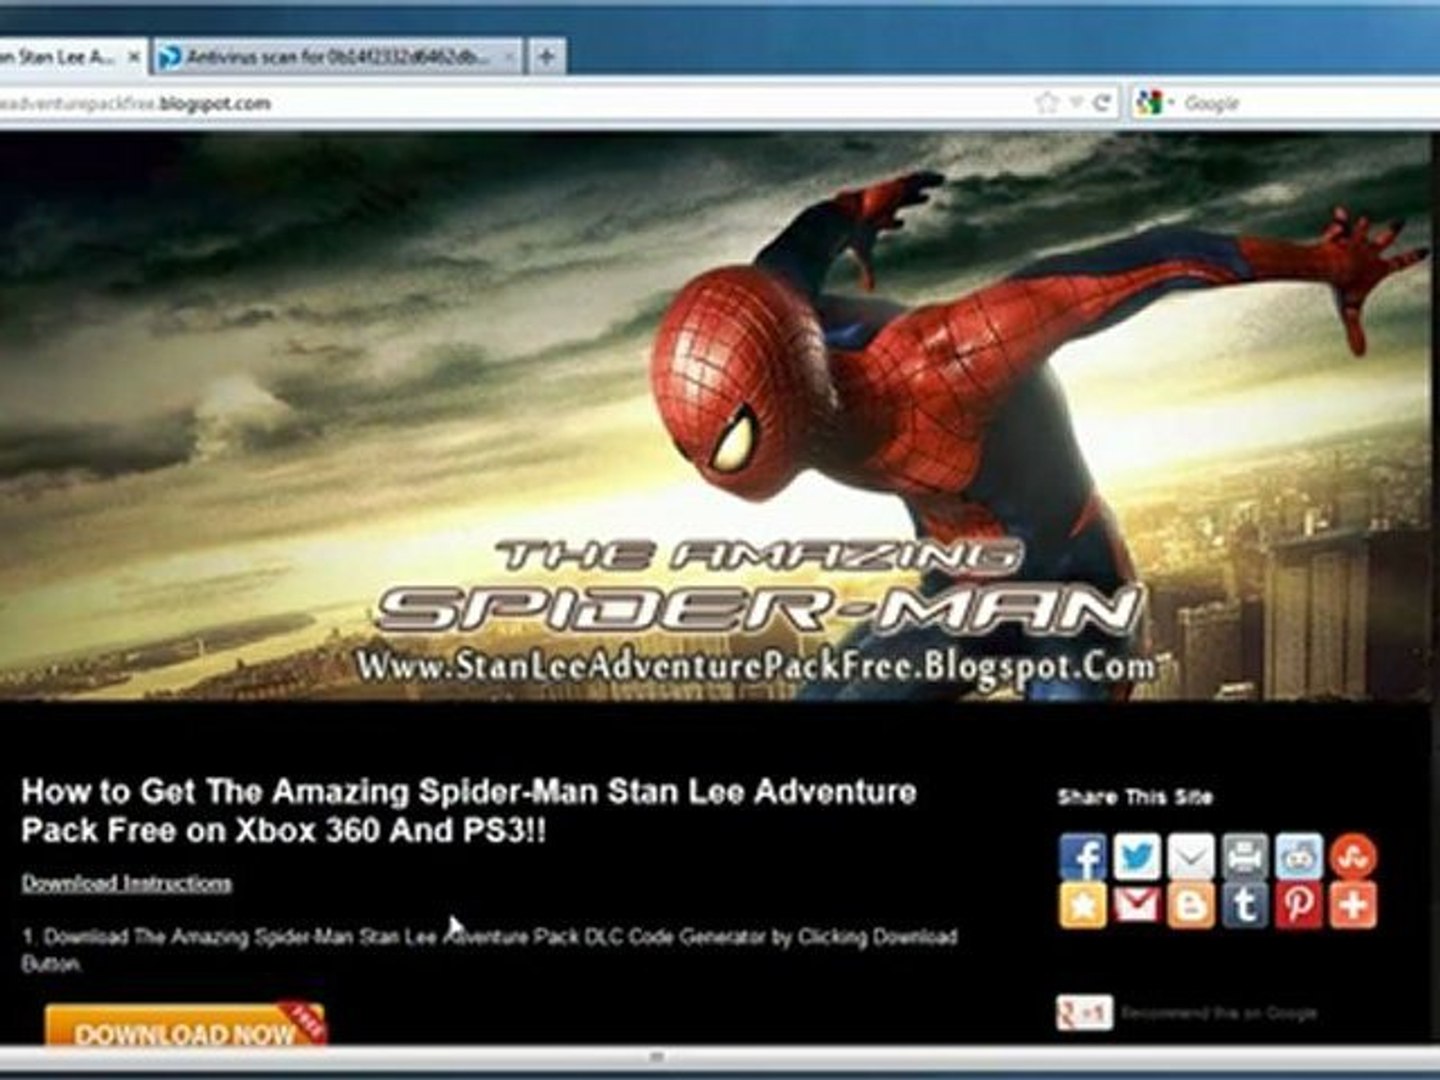This screenshot has width=1440, height=1080.
Task: Click the yellow star favorites icon
Action: pos(1083,905)
